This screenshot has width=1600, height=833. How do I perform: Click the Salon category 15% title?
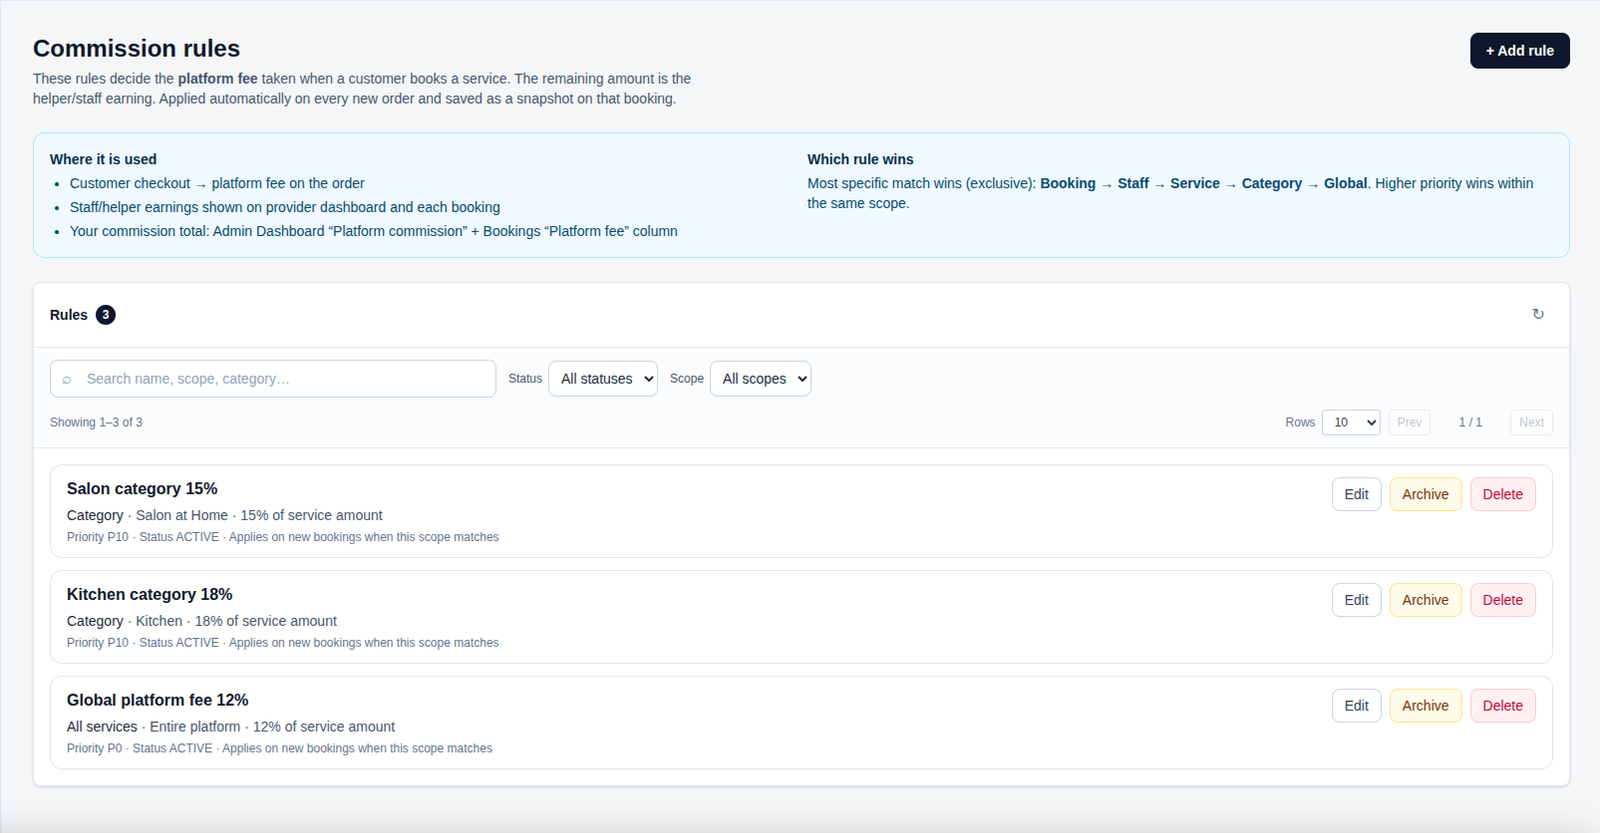click(142, 489)
